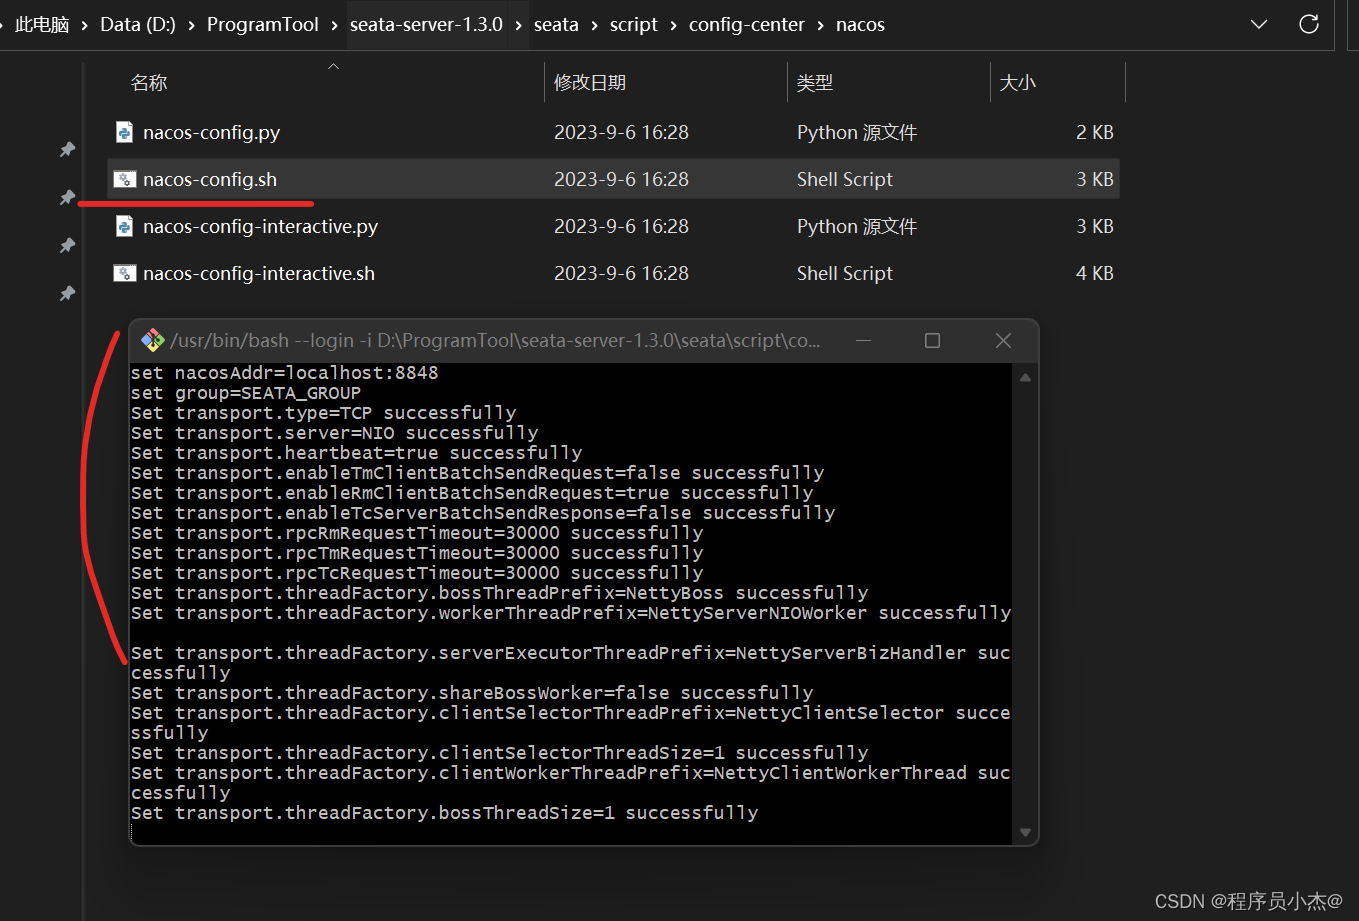This screenshot has width=1359, height=921.
Task: Minimize the Git Bash terminal window
Action: coord(863,341)
